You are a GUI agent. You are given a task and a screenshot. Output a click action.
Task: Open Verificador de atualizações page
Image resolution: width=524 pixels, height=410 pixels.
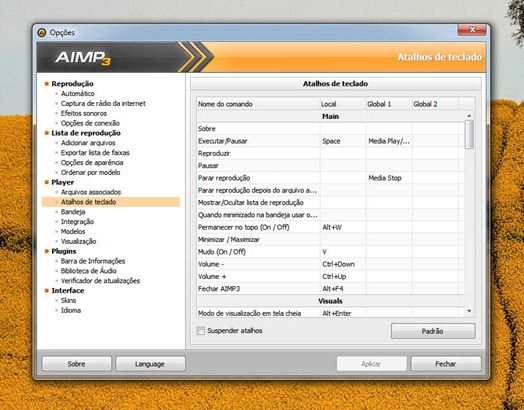click(x=100, y=281)
